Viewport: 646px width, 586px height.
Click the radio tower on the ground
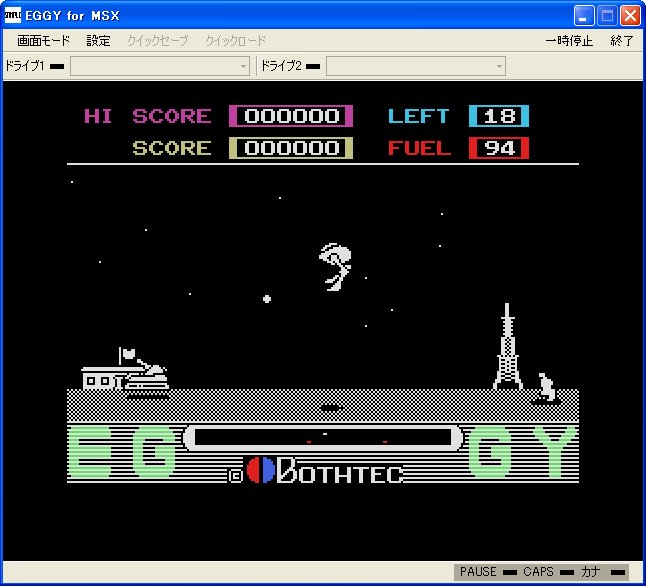pos(507,346)
